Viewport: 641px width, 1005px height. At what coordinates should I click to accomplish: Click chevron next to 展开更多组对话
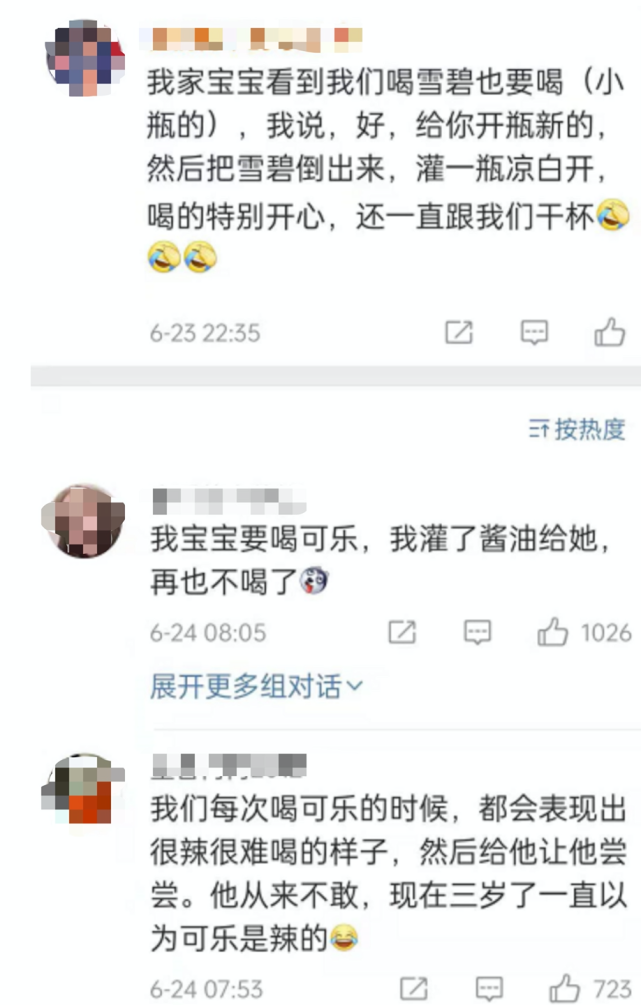pyautogui.click(x=355, y=687)
